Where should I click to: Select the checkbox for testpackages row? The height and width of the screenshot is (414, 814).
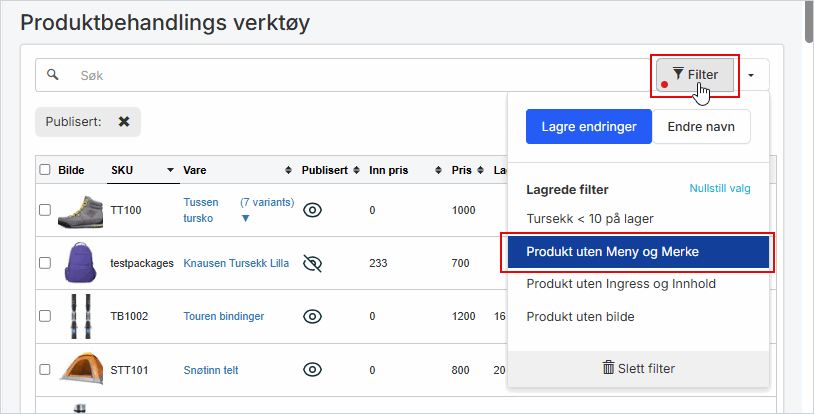[45, 263]
